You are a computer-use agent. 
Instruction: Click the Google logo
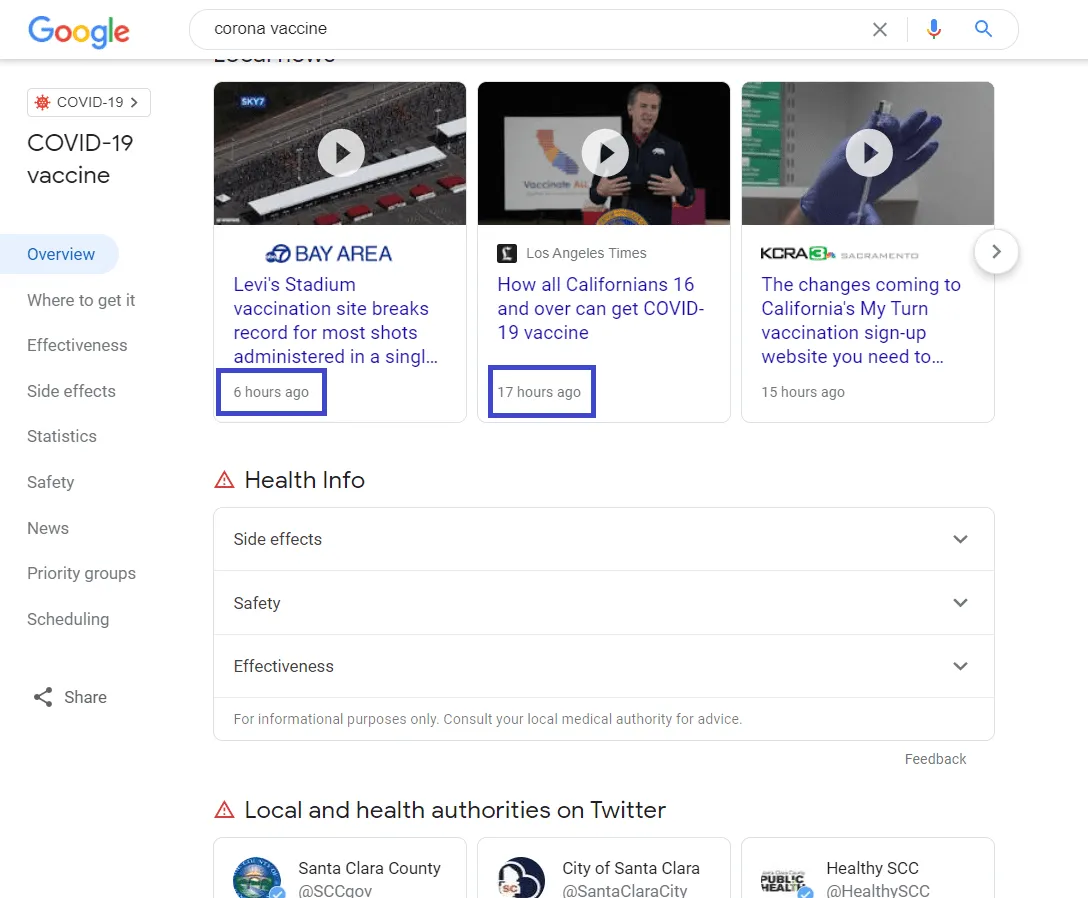79,31
